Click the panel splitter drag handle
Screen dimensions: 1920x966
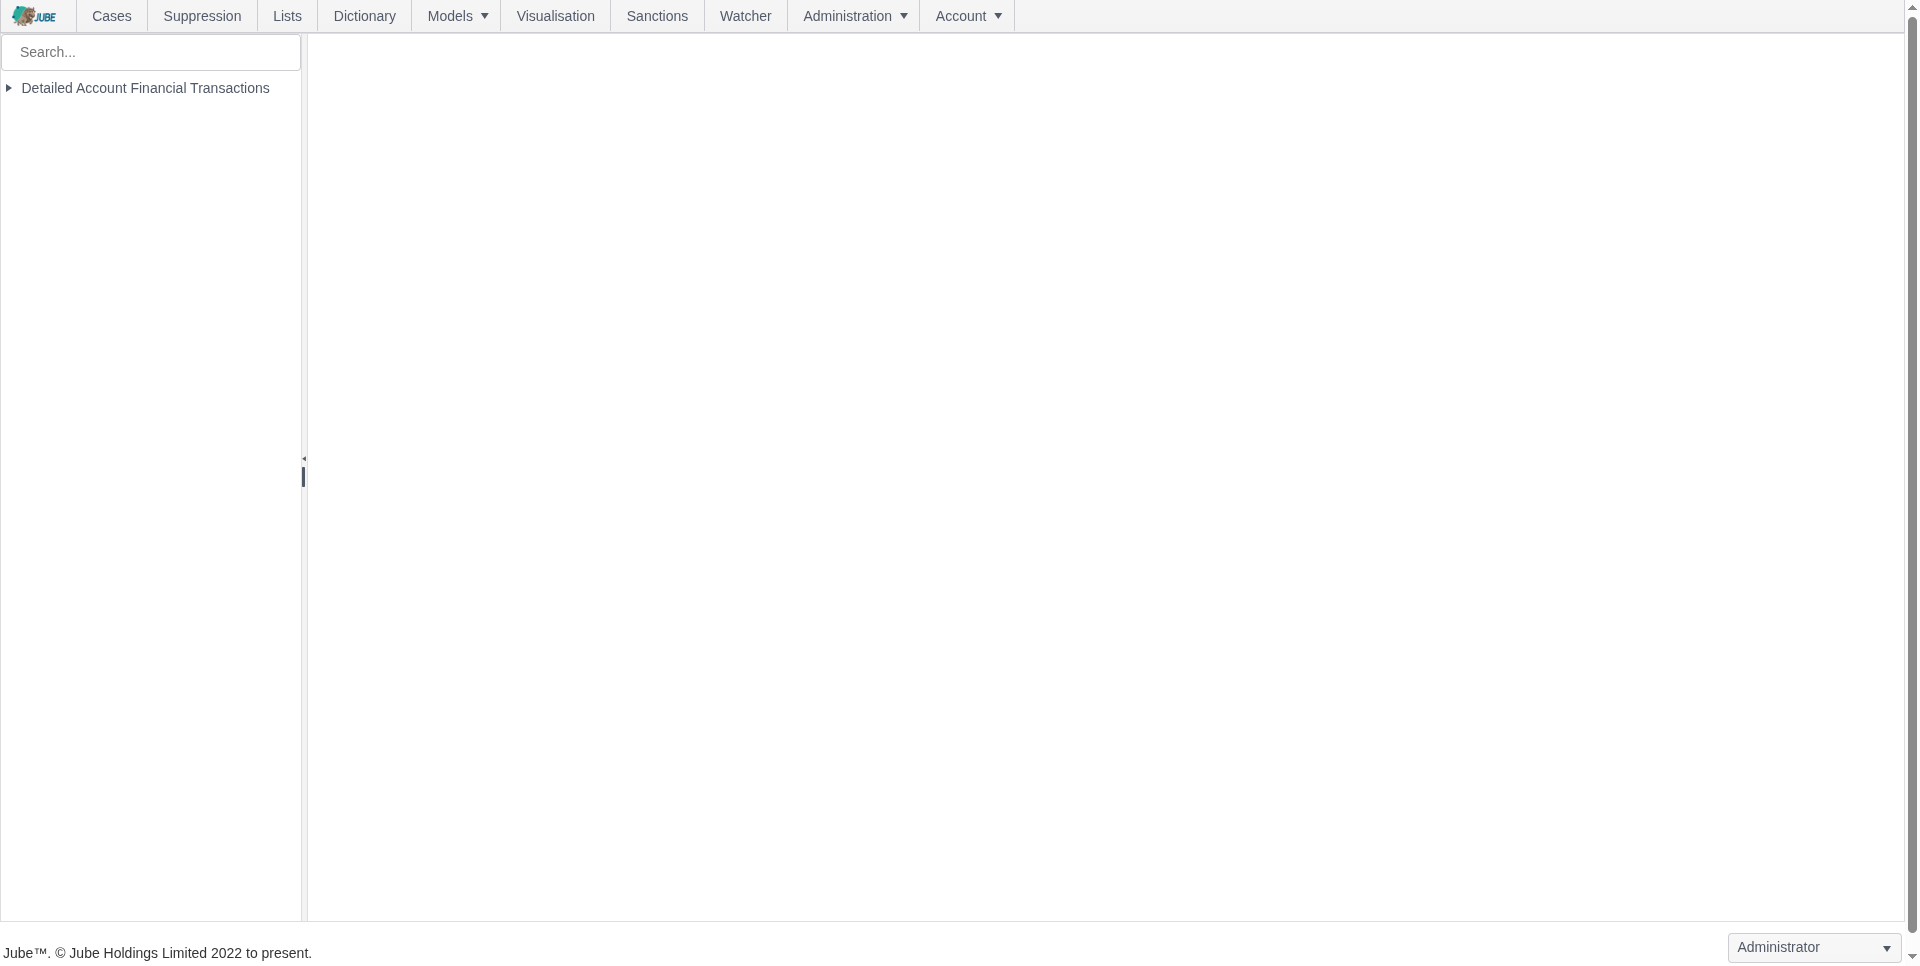point(304,477)
